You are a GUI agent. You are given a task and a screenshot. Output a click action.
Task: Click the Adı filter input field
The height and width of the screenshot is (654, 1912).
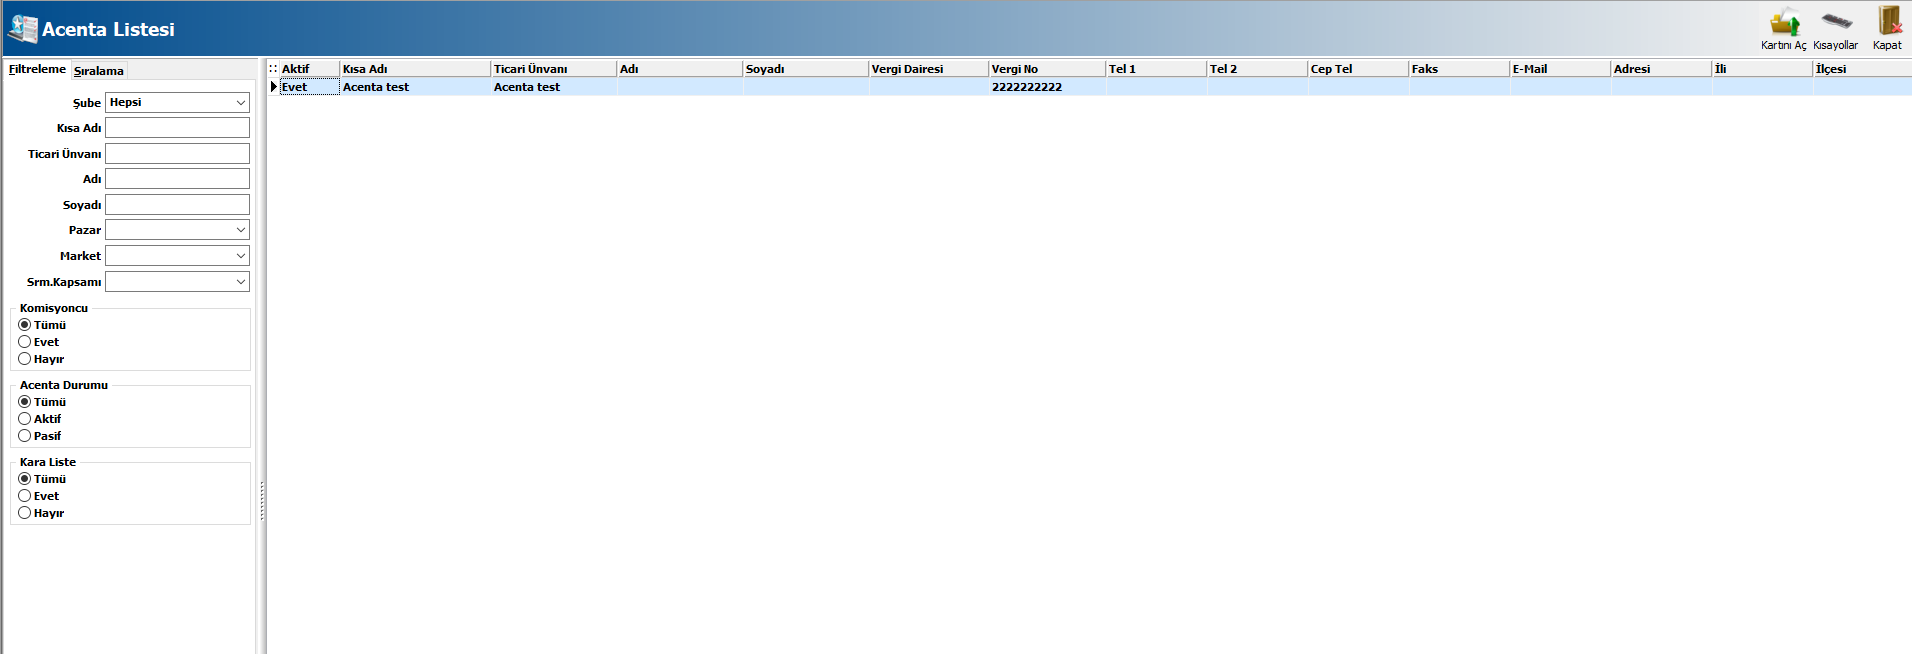tap(177, 179)
